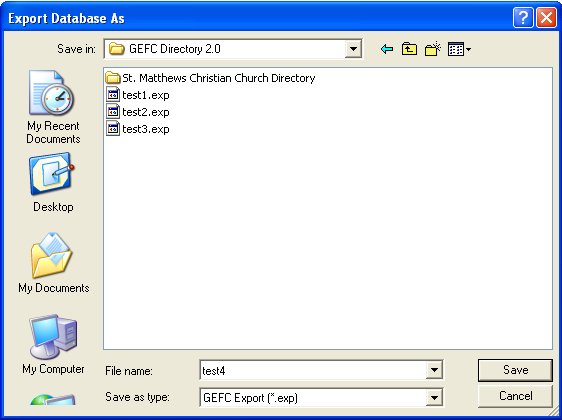Go back to last folder visited

(387, 49)
